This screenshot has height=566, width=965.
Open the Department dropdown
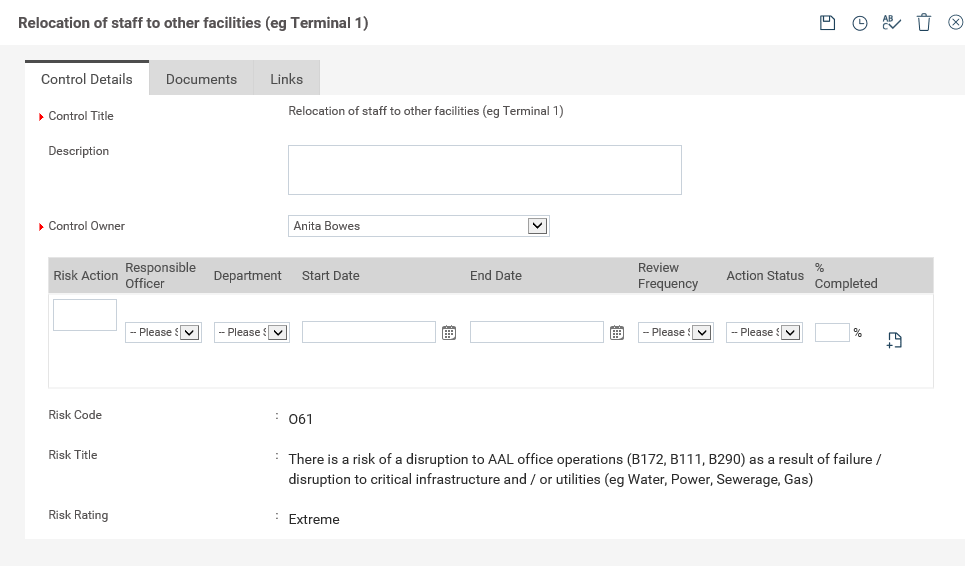point(278,332)
